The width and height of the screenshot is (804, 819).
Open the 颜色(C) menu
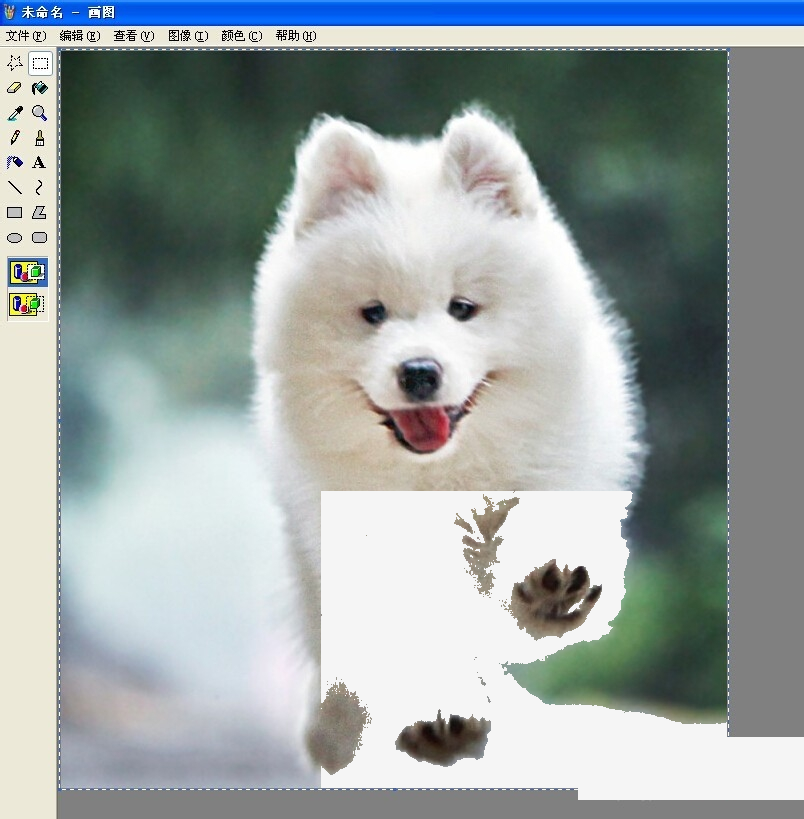pos(241,36)
